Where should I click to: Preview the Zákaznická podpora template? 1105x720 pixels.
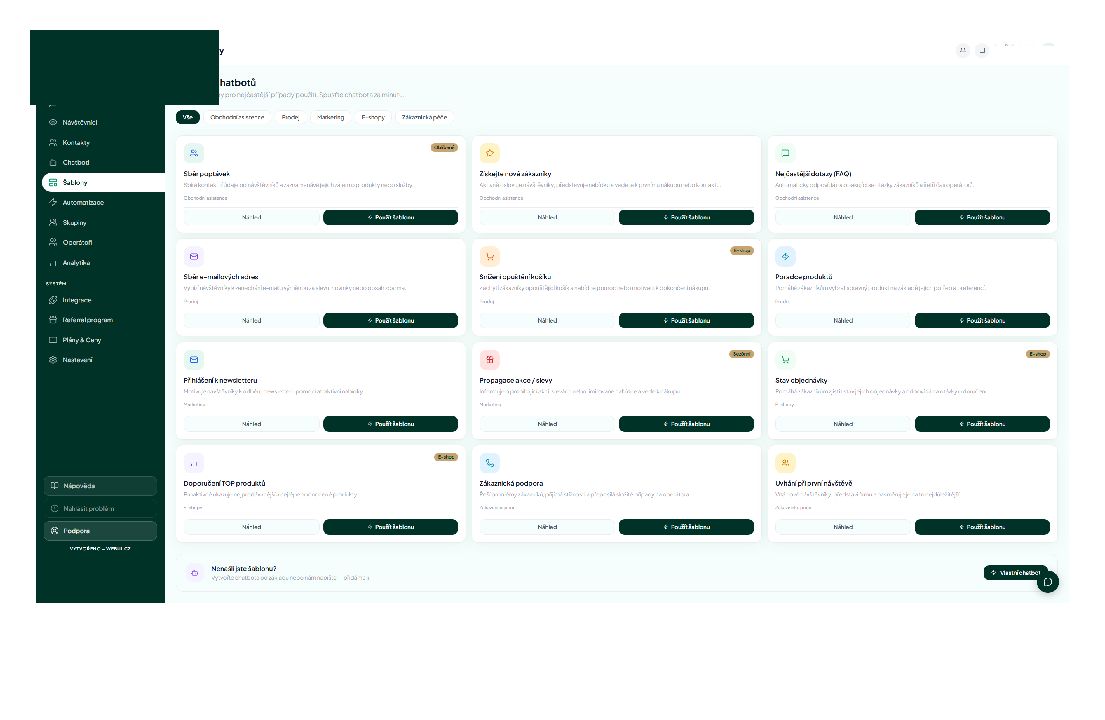click(548, 527)
